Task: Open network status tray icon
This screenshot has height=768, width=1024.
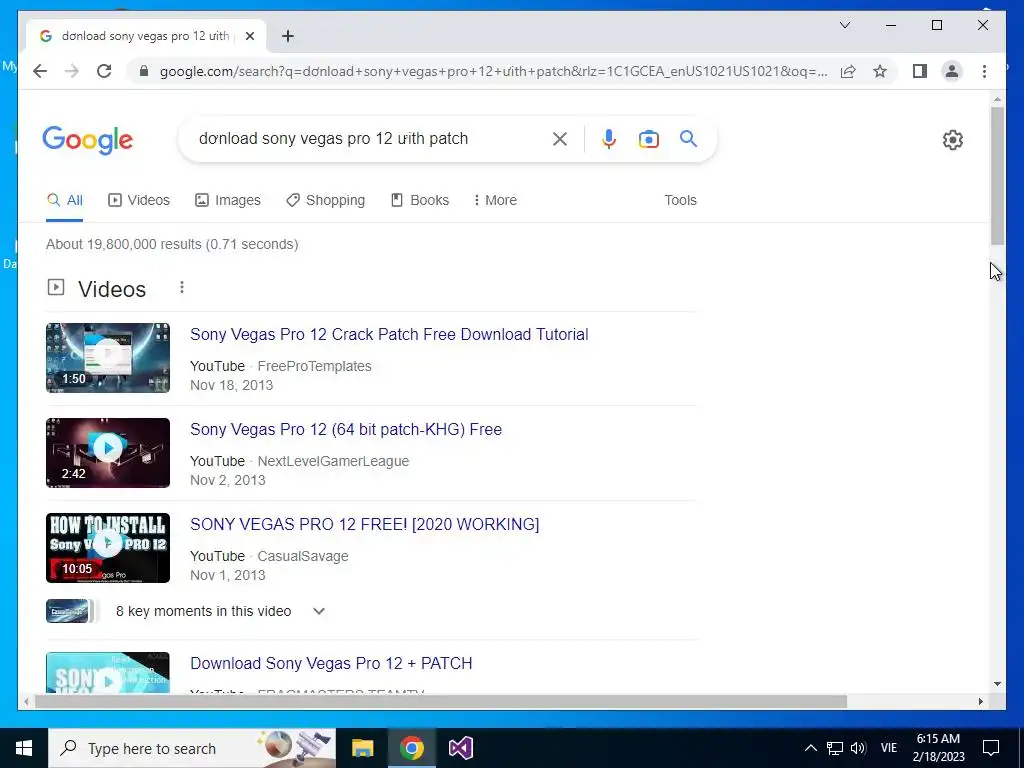Action: 835,748
